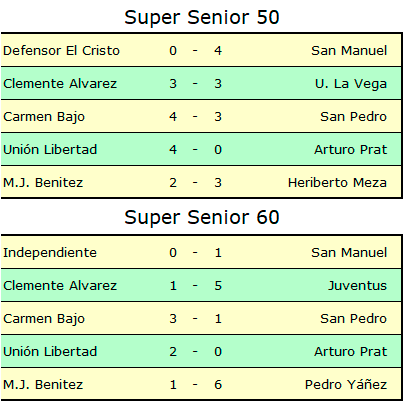Click the Juventus team name
The height and width of the screenshot is (401, 403).
point(357,286)
